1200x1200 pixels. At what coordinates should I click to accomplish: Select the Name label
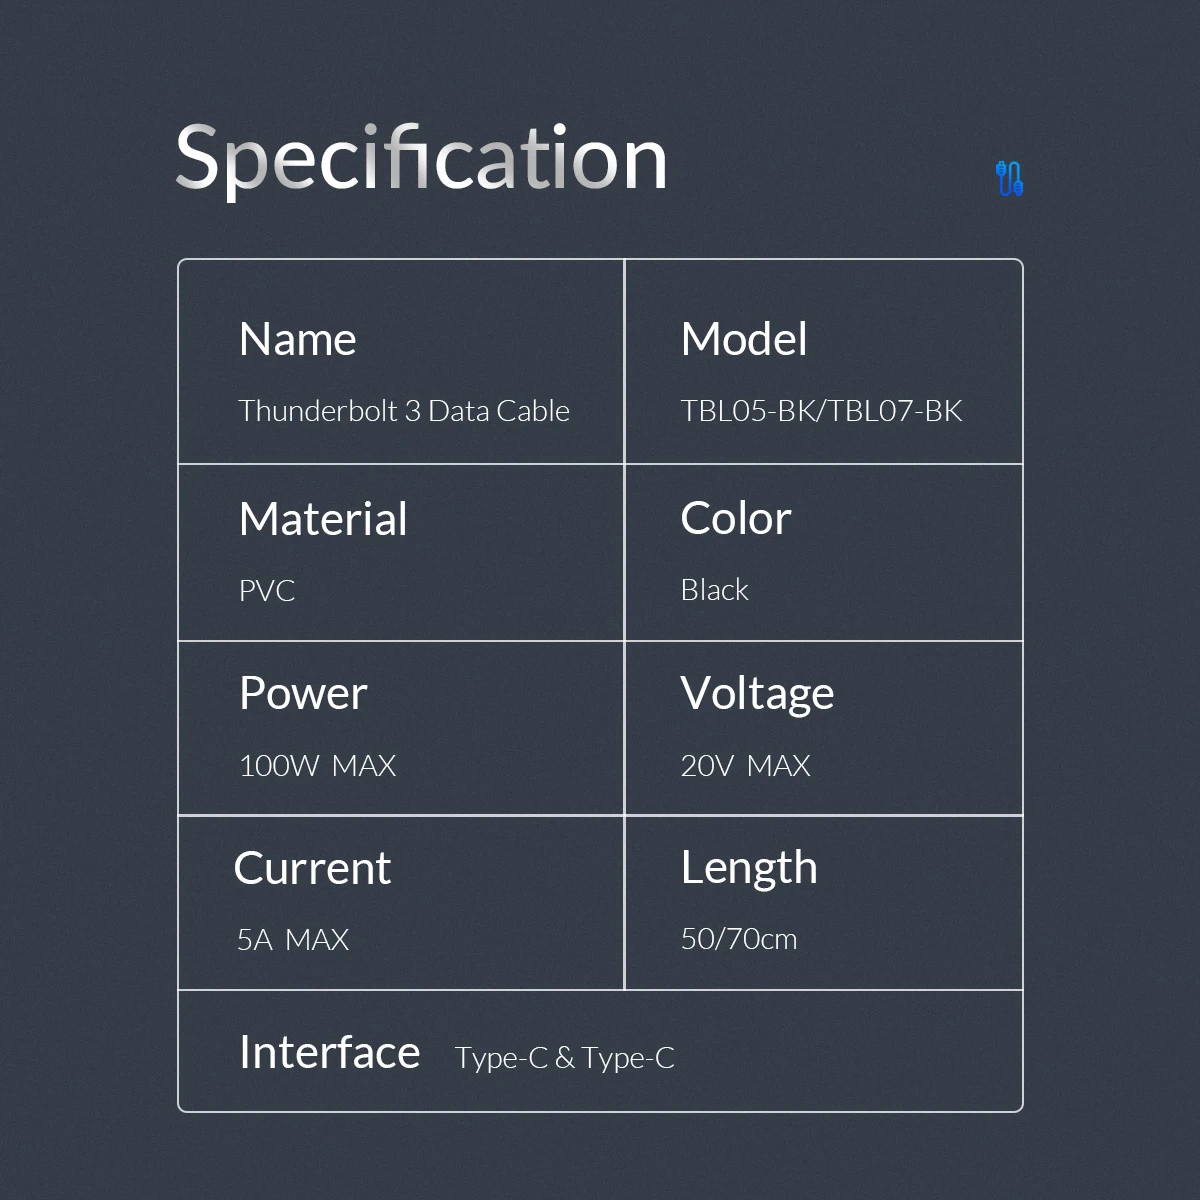tap(298, 340)
